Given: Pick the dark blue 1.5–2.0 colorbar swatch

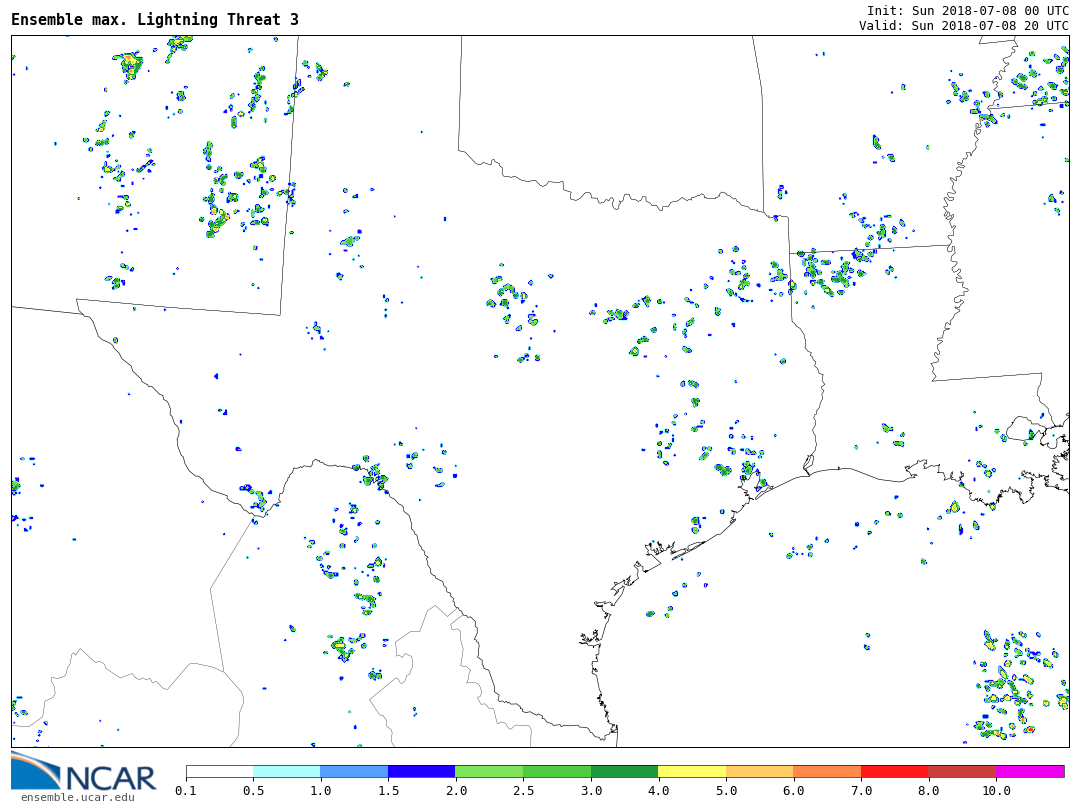Looking at the screenshot, I should pyautogui.click(x=422, y=772).
